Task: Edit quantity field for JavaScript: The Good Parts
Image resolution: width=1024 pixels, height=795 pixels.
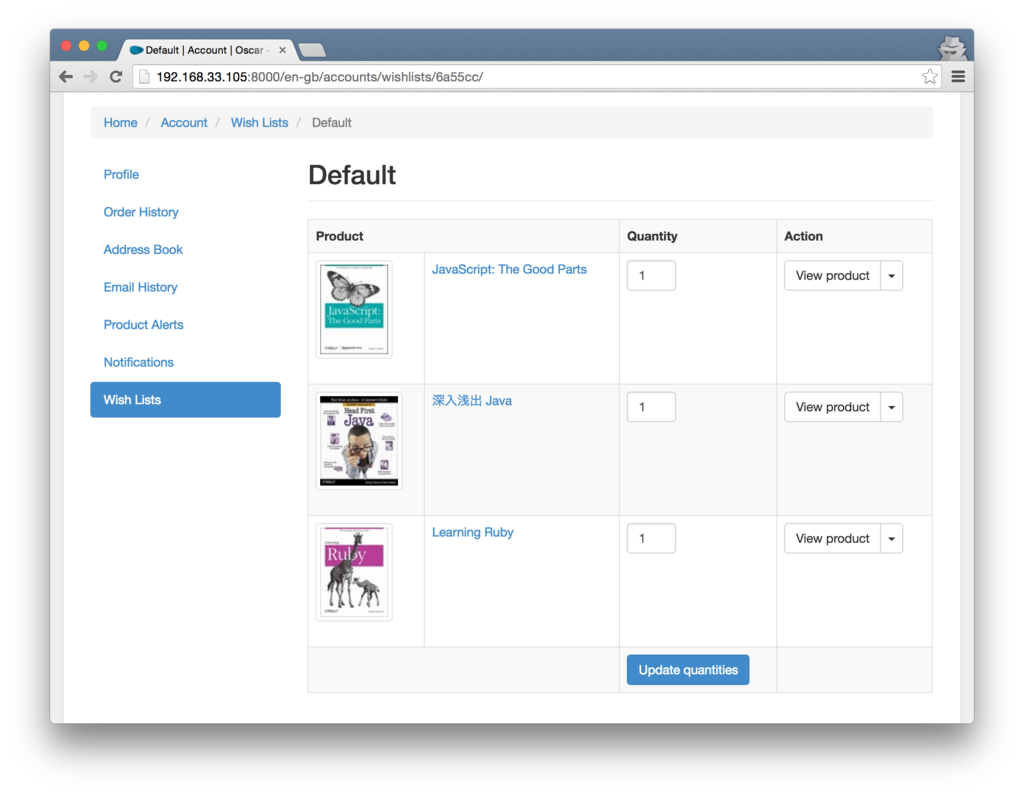Action: [x=651, y=276]
